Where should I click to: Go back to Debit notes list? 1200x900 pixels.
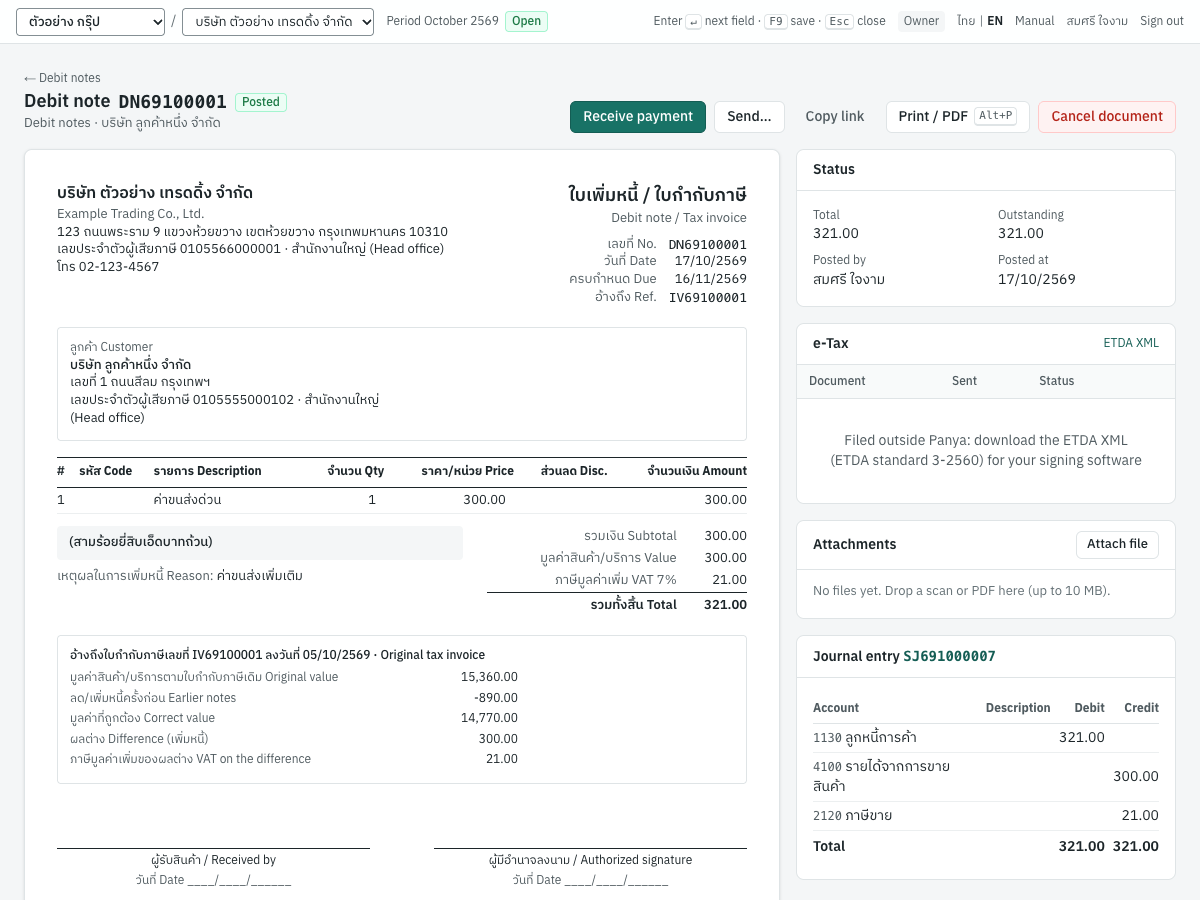click(x=62, y=78)
